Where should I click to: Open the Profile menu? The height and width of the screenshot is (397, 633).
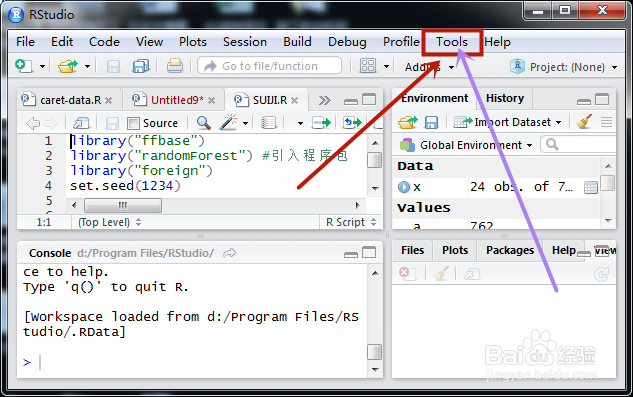(401, 42)
